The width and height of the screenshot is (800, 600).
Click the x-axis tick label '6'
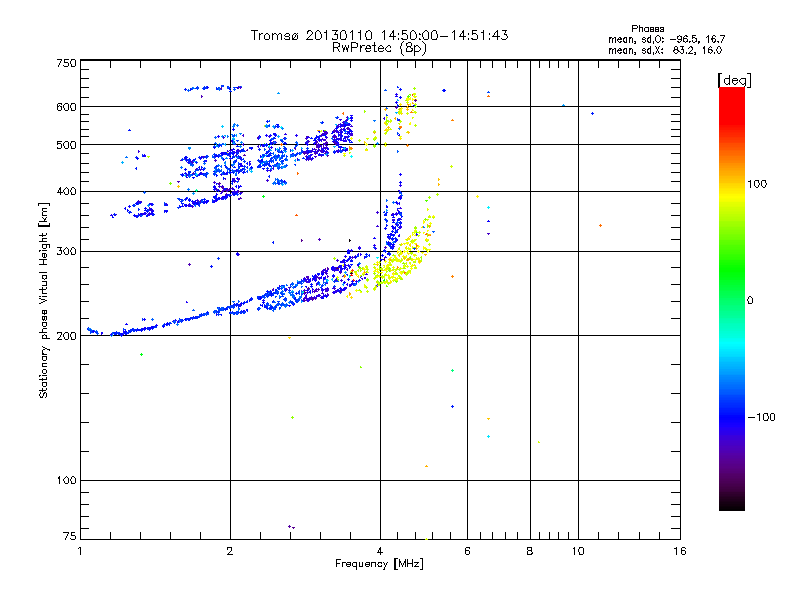click(x=467, y=551)
